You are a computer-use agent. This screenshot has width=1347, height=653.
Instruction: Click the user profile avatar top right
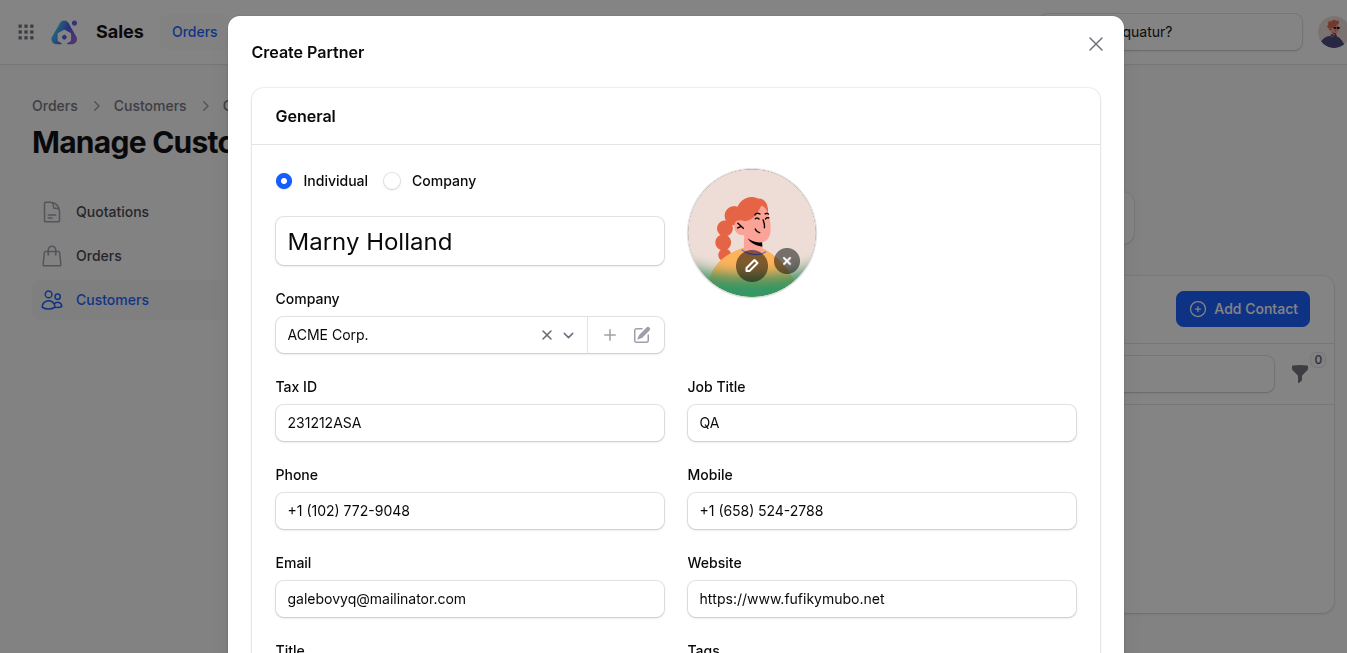1332,31
